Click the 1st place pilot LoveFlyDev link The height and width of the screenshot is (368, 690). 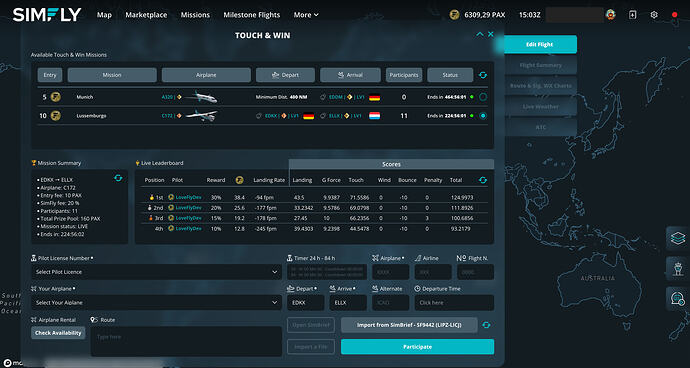point(188,198)
